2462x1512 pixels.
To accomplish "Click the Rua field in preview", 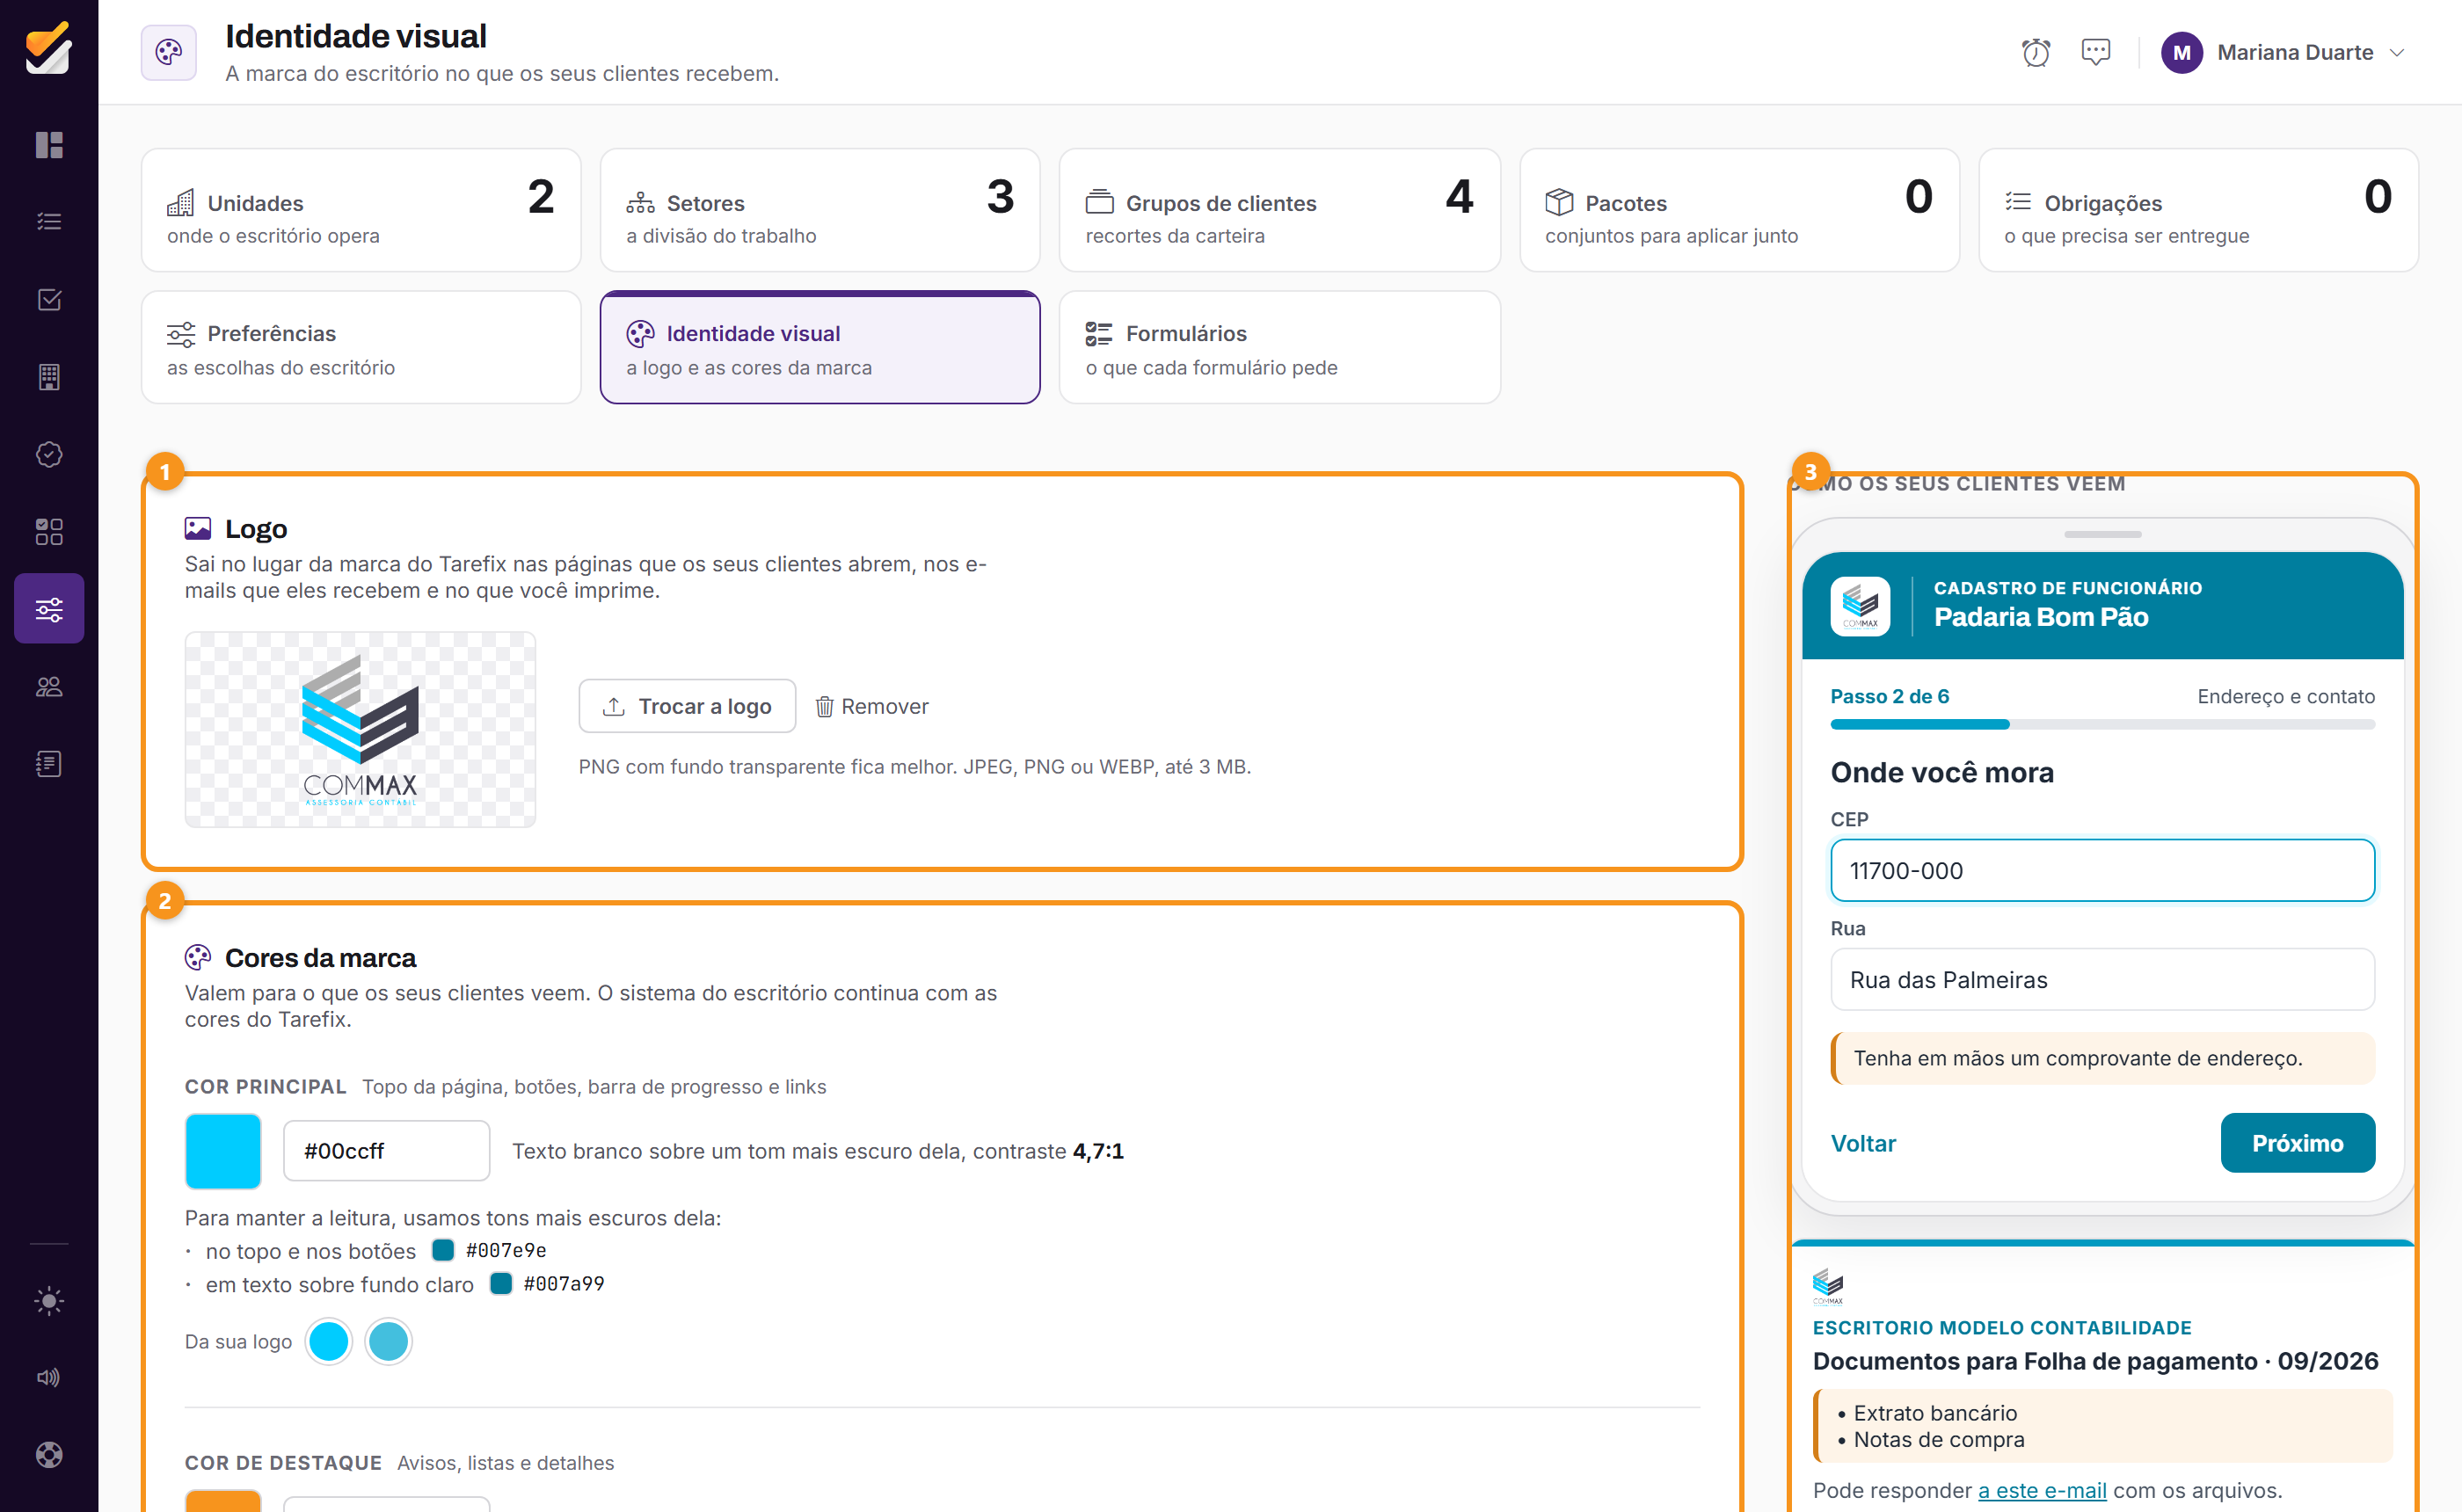I will (2102, 979).
